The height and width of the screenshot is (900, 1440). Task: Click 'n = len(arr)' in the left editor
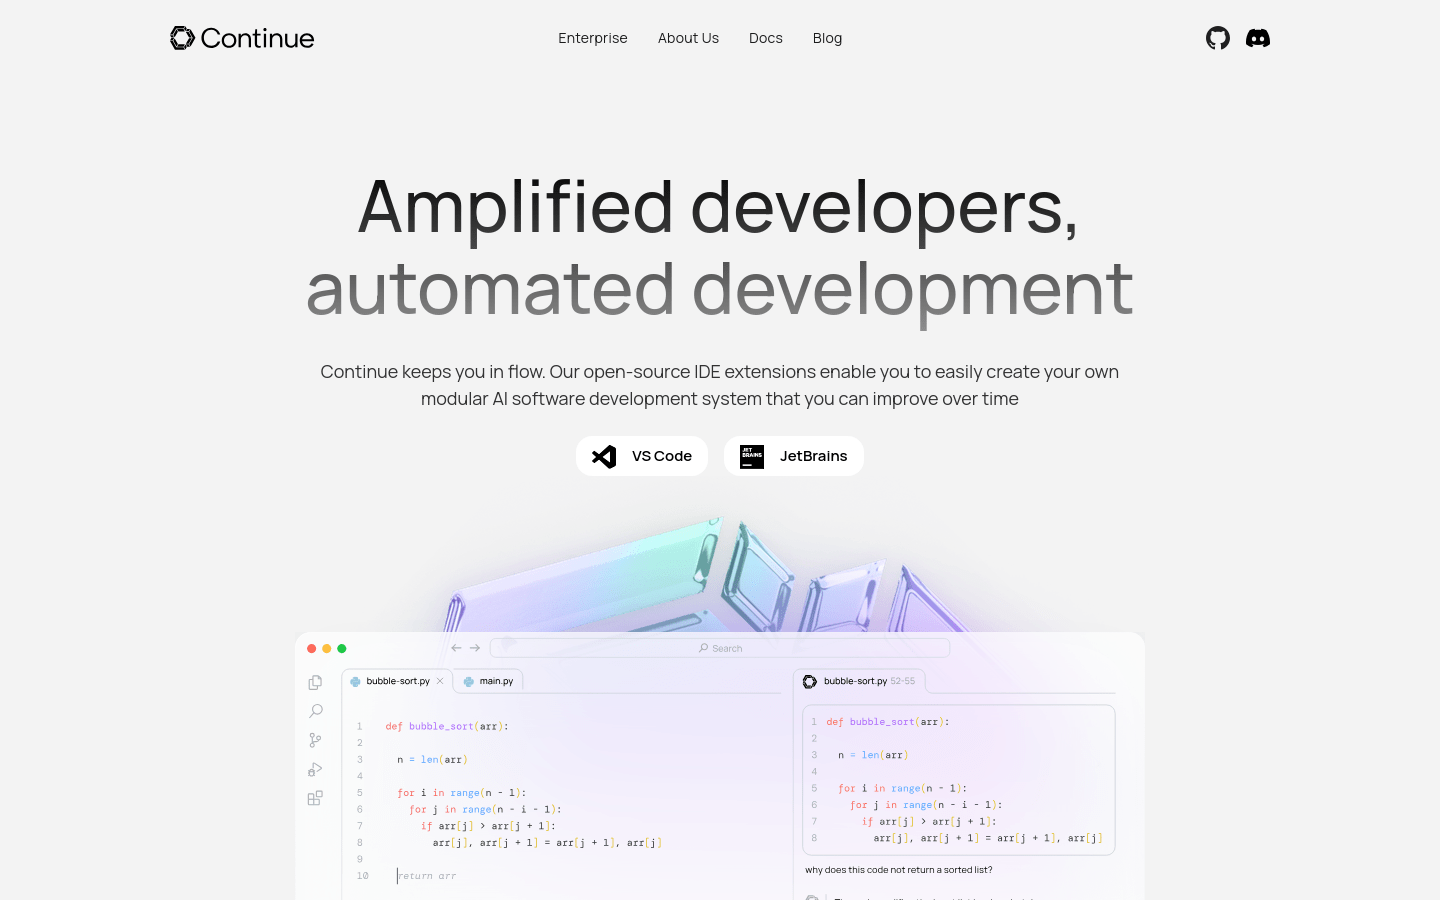432,760
